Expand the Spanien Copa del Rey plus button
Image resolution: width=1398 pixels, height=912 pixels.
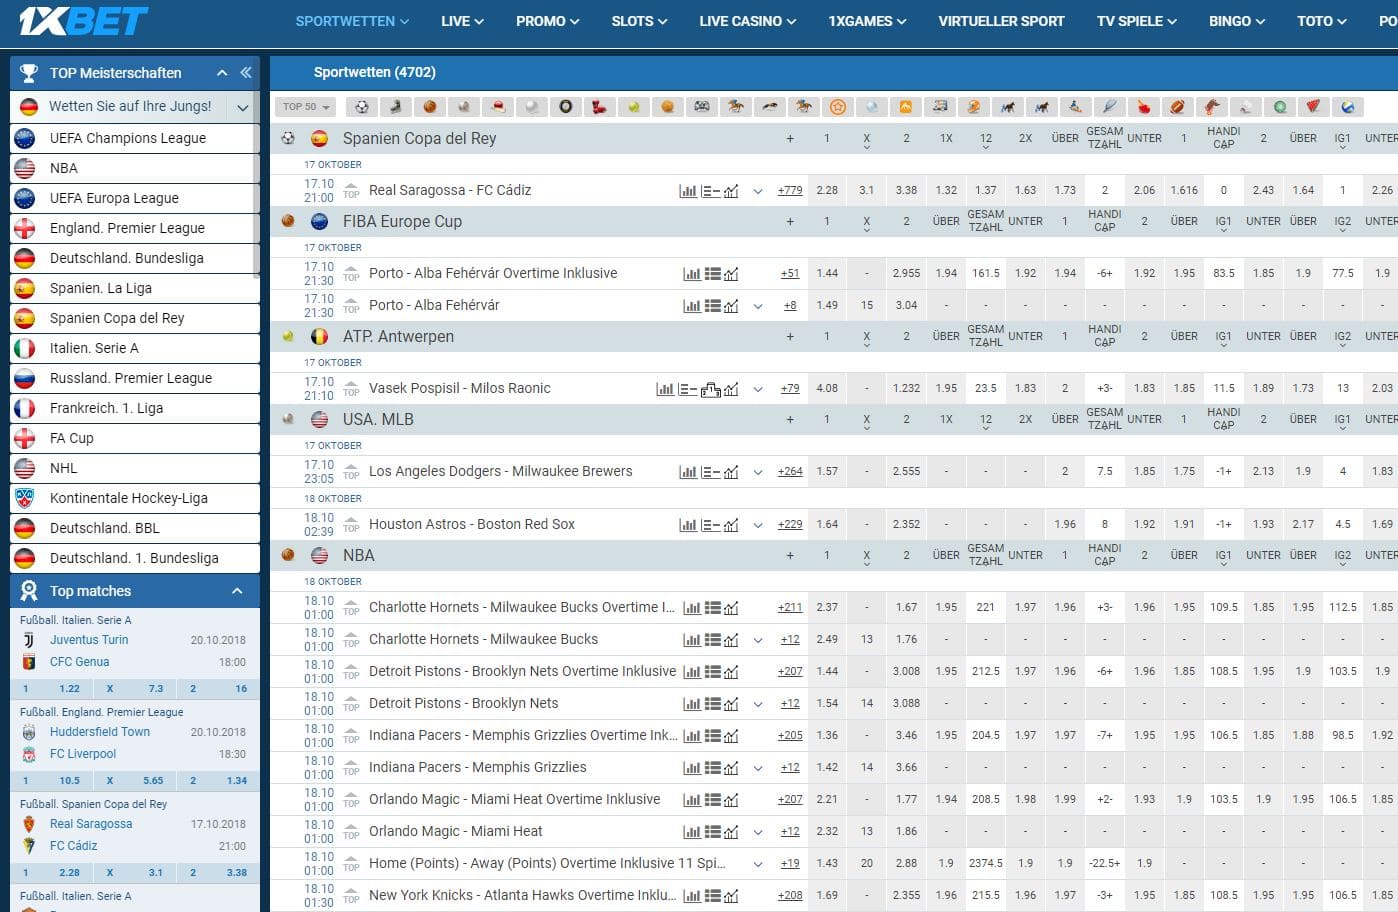coord(790,139)
